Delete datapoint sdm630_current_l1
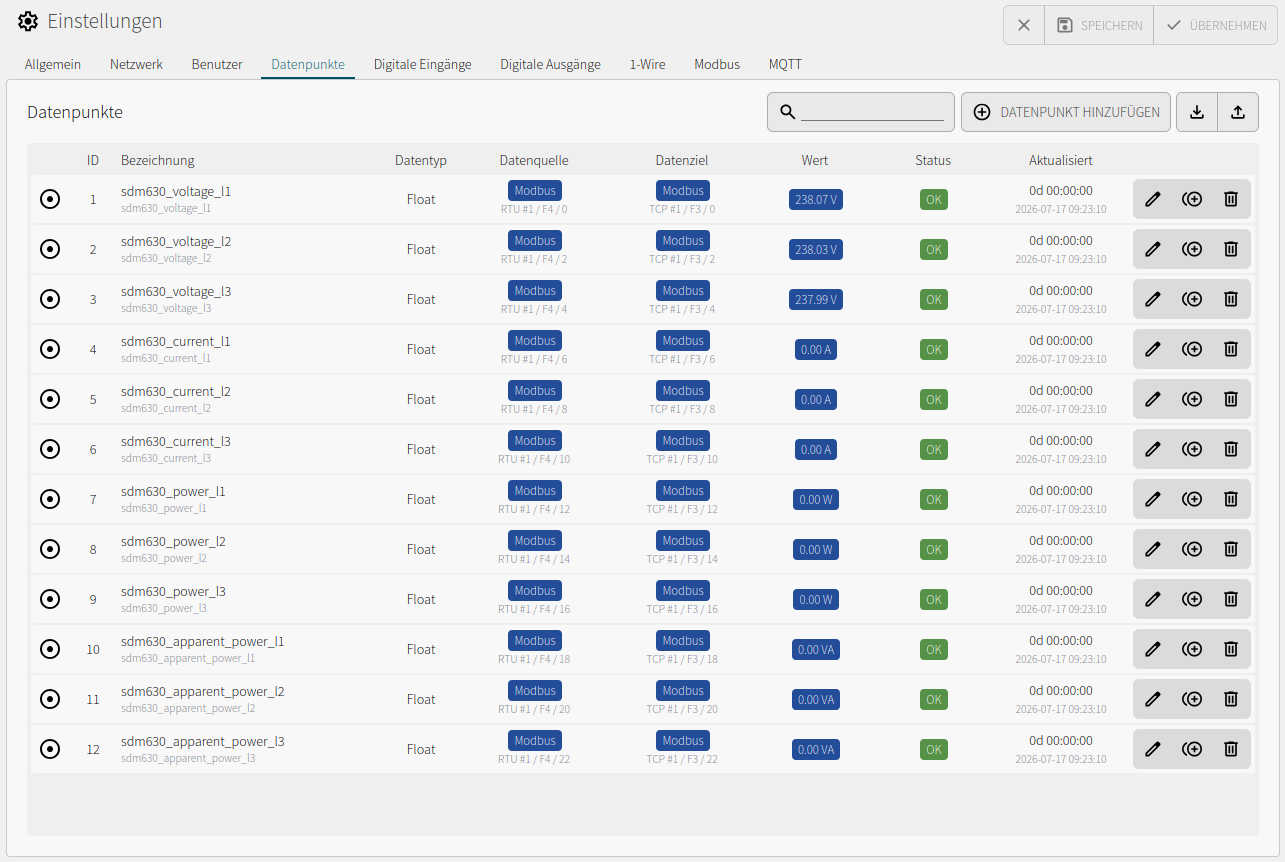Viewport: 1285px width, 862px height. click(1231, 349)
